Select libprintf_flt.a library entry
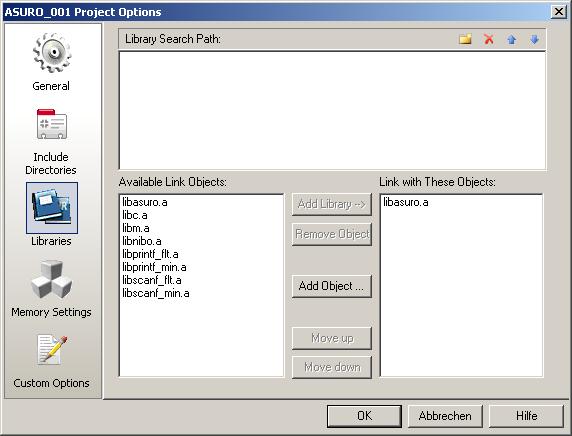 [150, 254]
